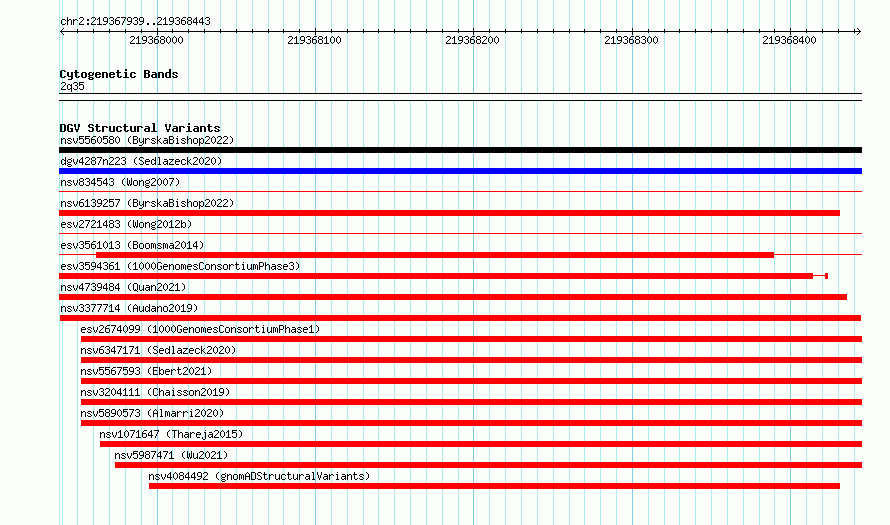Select the 2q35 band label
Image resolution: width=890 pixels, height=525 pixels.
point(72,86)
